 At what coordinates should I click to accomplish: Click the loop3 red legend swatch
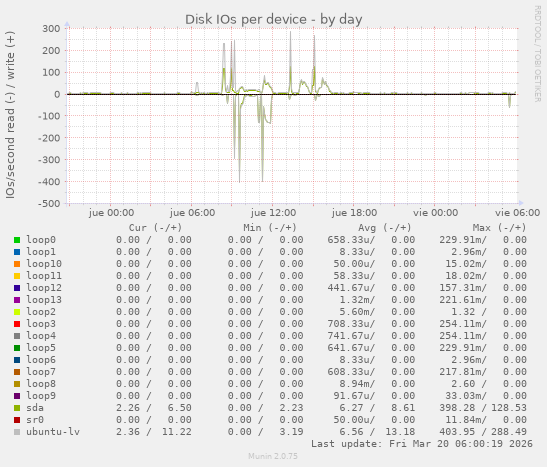click(17, 324)
